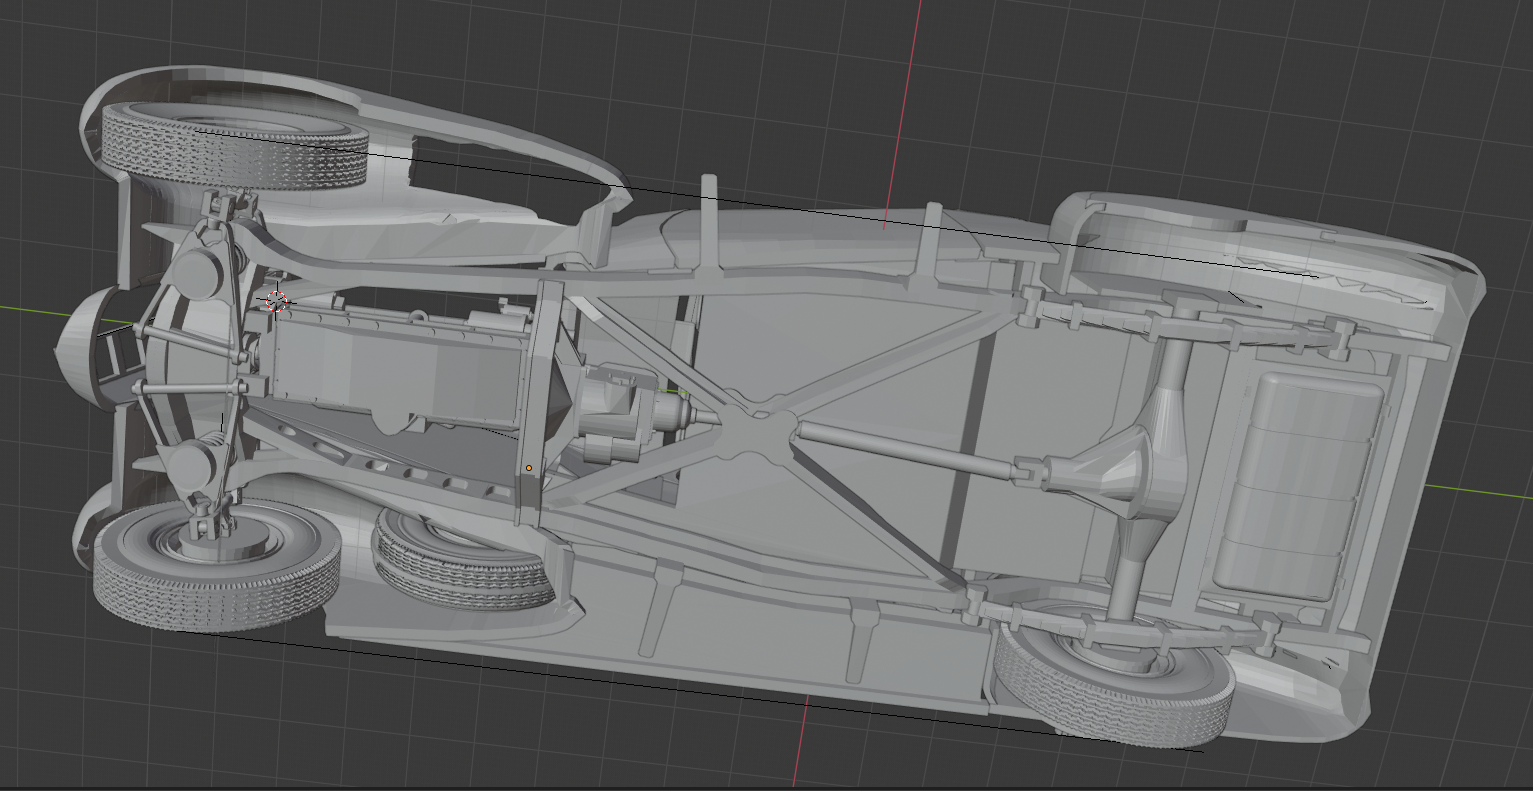The width and height of the screenshot is (1533, 791).
Task: Click the red-white 3D cursor
Action: (277, 299)
